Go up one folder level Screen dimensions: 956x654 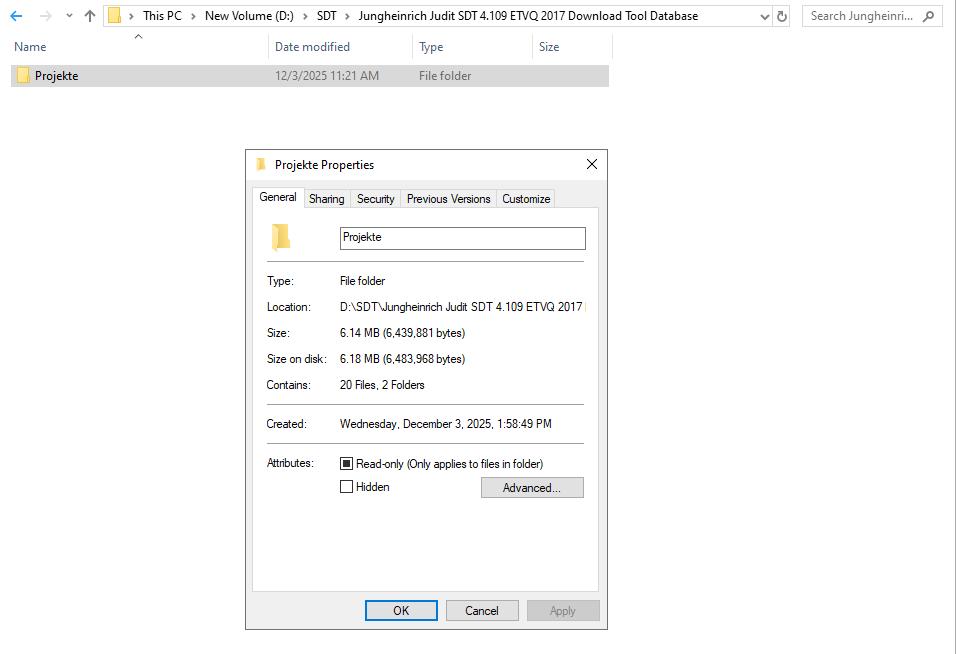click(90, 16)
